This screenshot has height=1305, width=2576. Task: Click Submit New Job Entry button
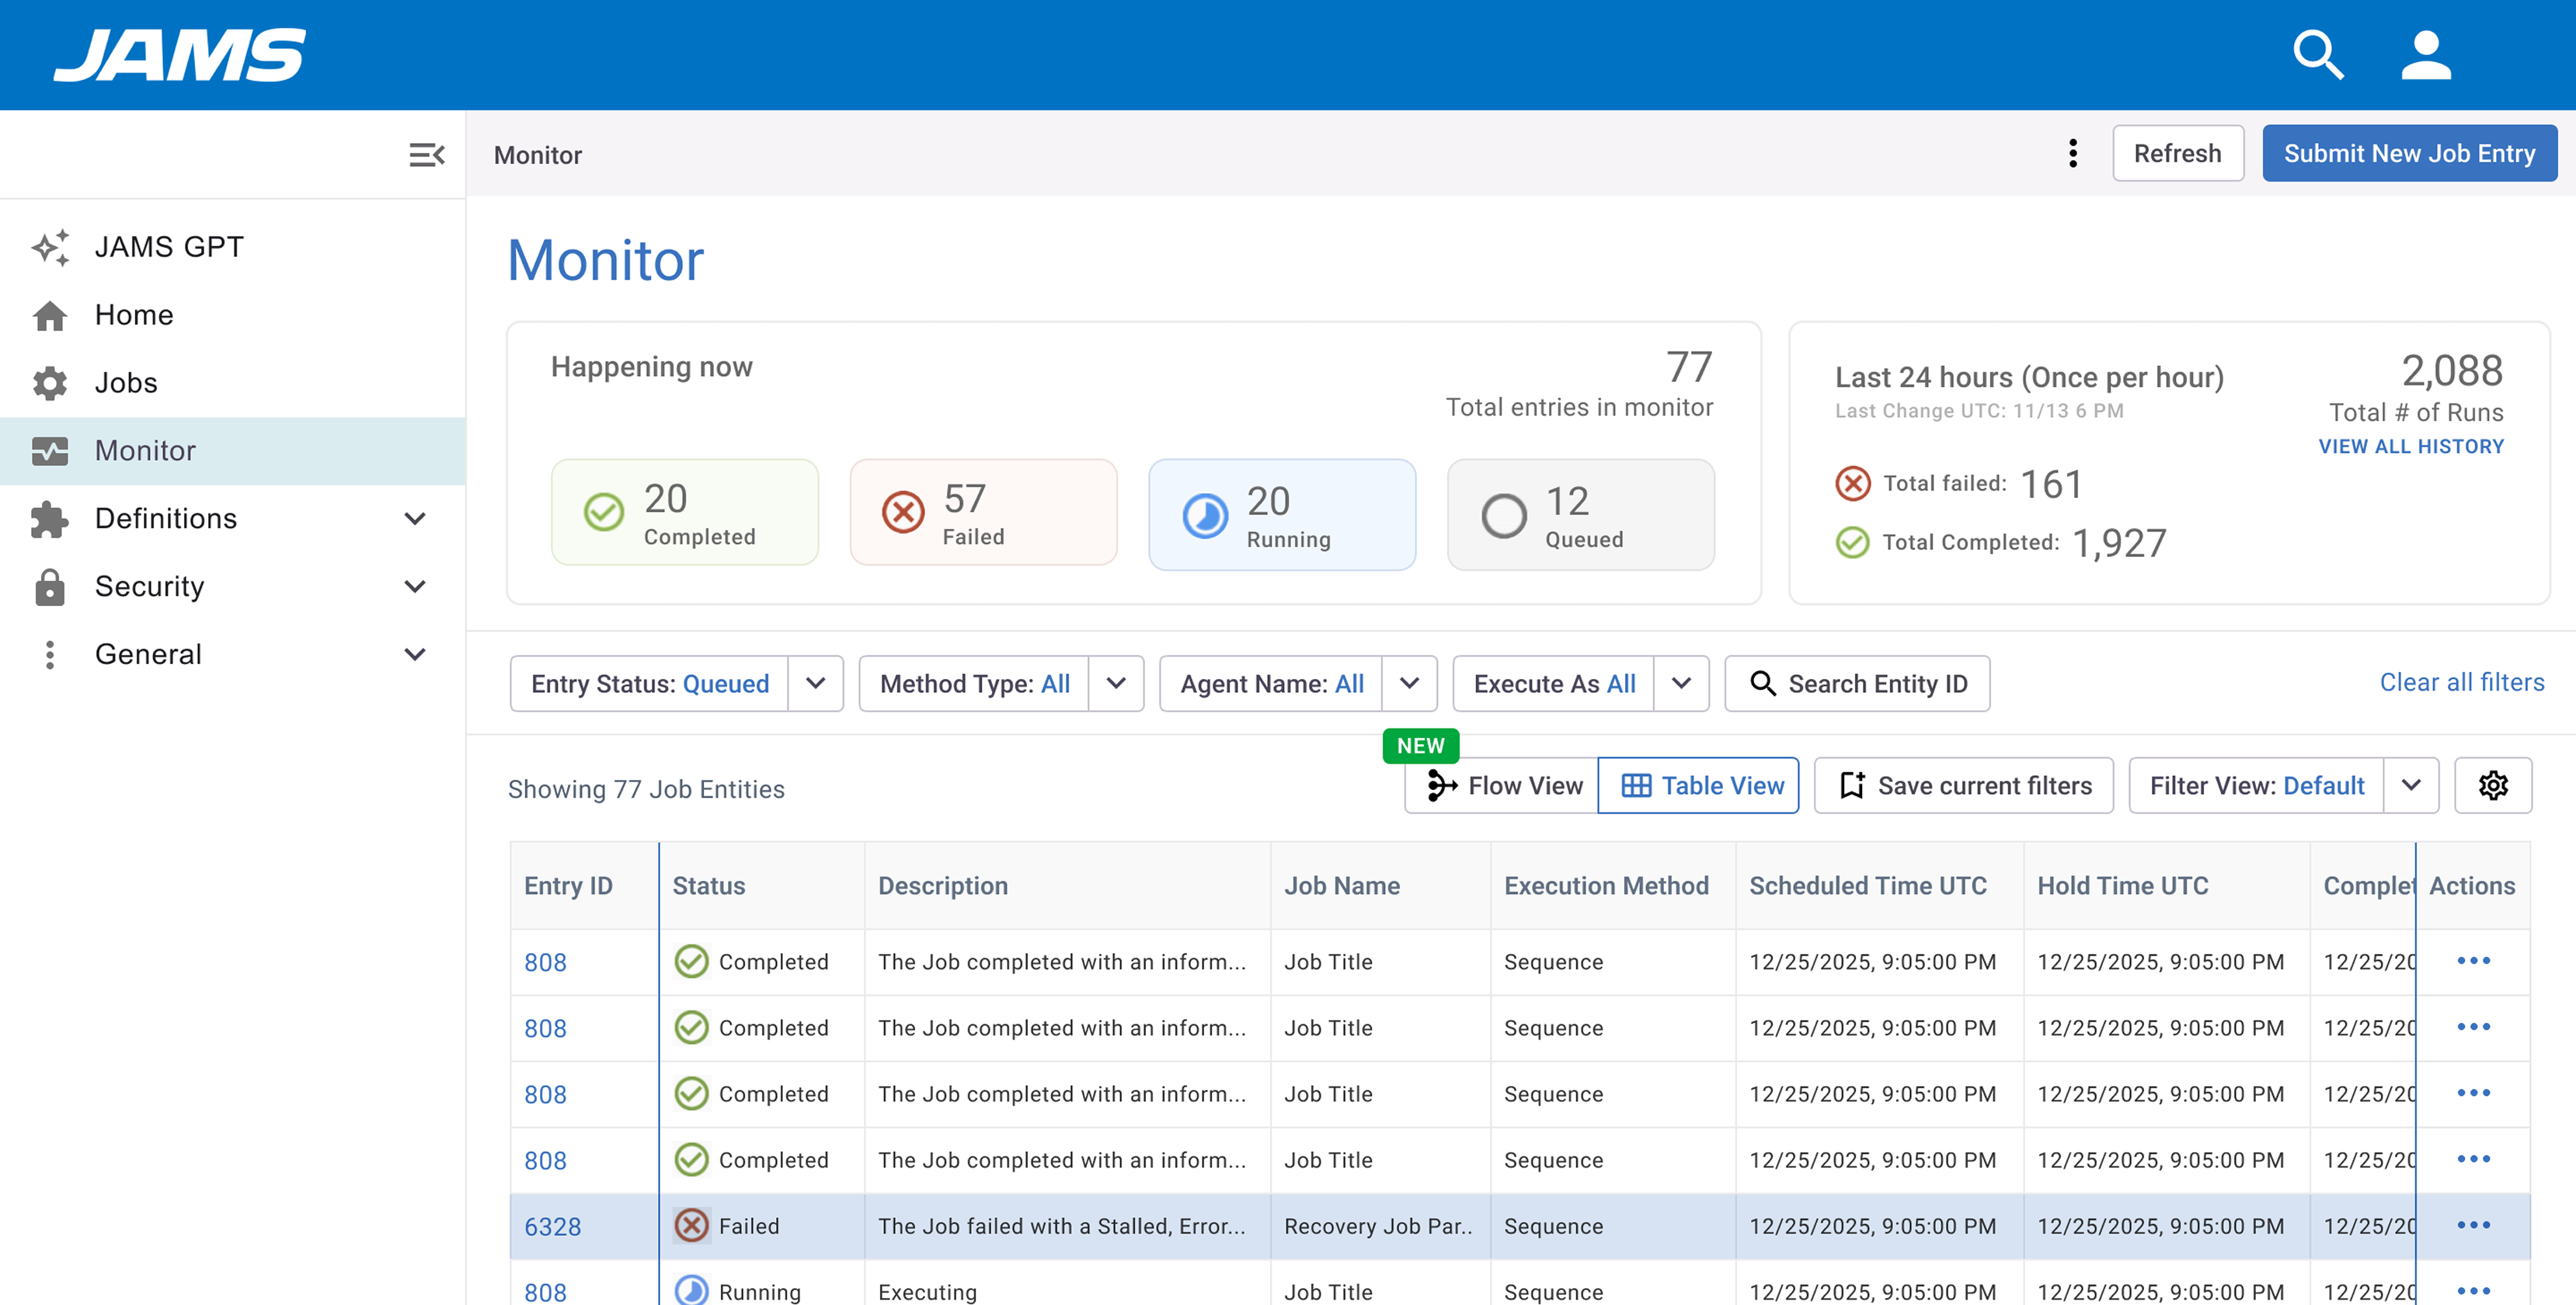[2409, 153]
